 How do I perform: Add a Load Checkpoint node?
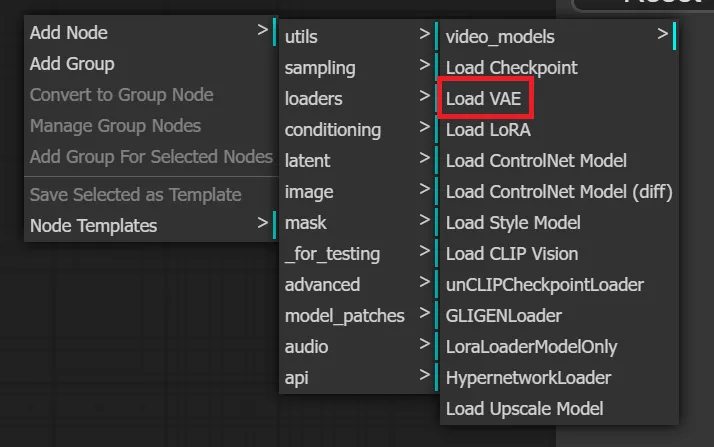[556, 68]
